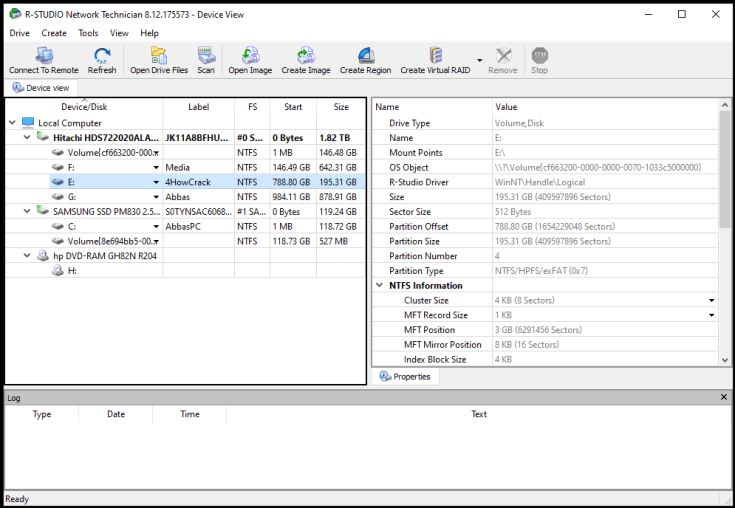Click the properties scrollbar up arrow
Image resolution: width=735 pixels, height=508 pixels.
coord(725,105)
